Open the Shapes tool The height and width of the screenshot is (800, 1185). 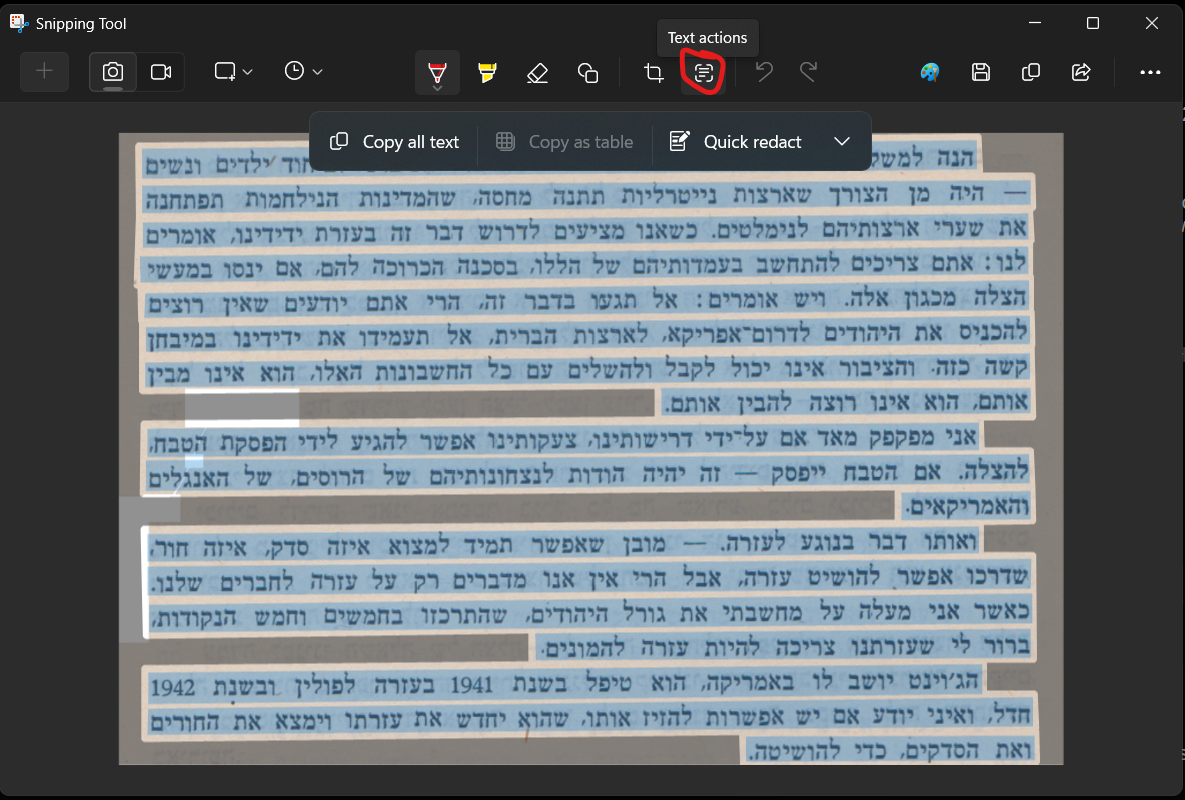[x=587, y=73]
